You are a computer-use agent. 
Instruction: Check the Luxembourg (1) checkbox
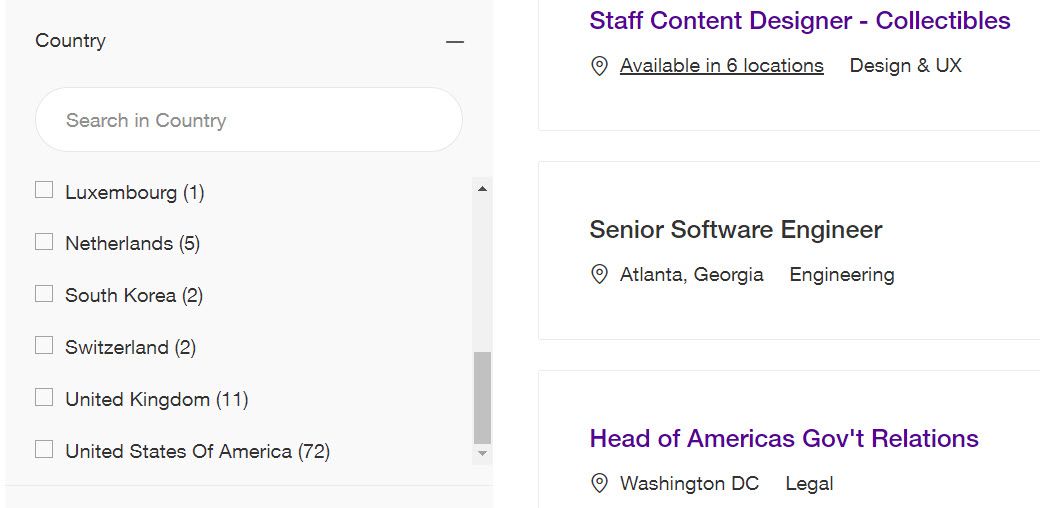coord(44,190)
